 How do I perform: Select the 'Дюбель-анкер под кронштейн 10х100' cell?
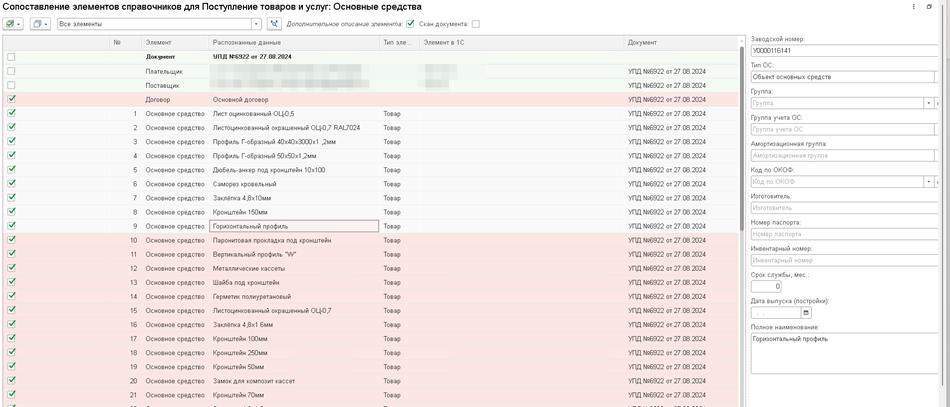[294, 170]
